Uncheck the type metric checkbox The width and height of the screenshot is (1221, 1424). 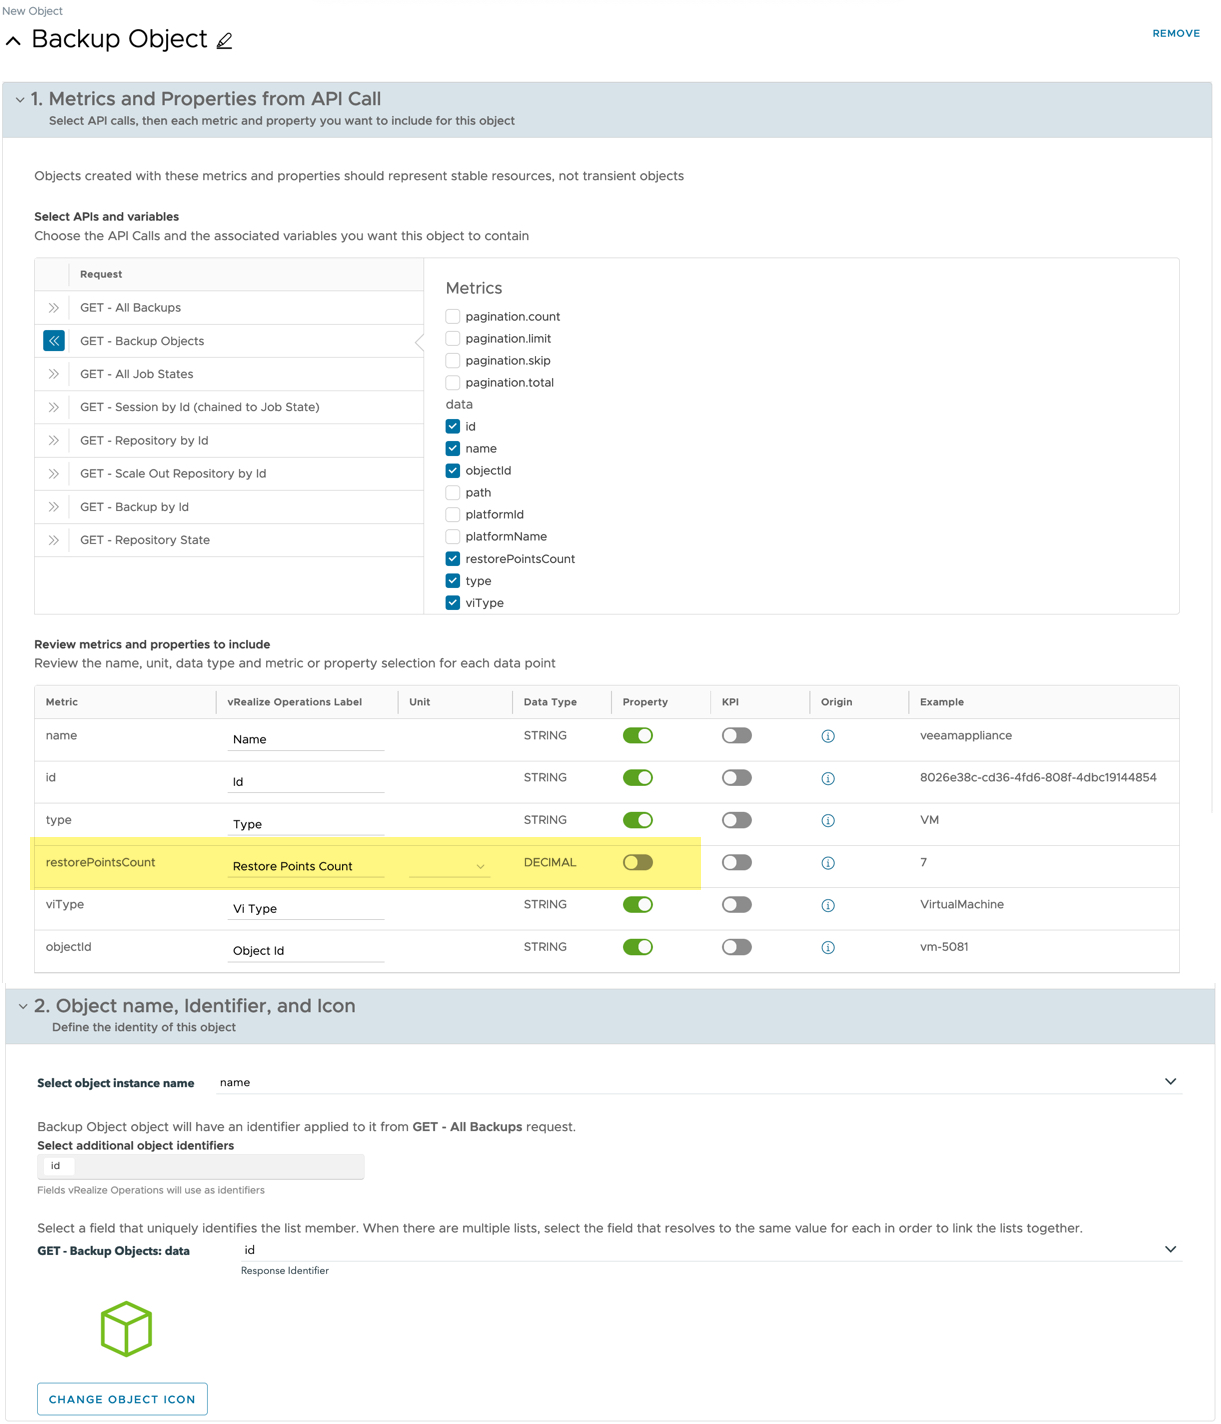(x=453, y=581)
